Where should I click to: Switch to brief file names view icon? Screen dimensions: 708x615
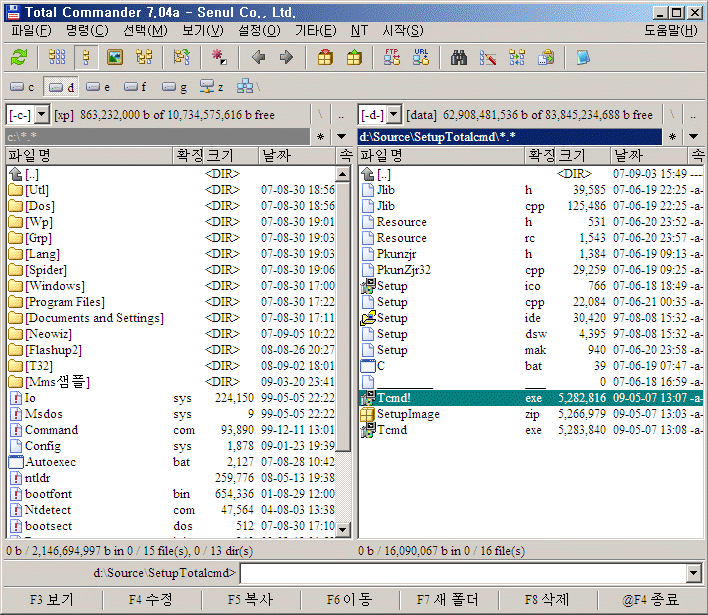(x=57, y=57)
